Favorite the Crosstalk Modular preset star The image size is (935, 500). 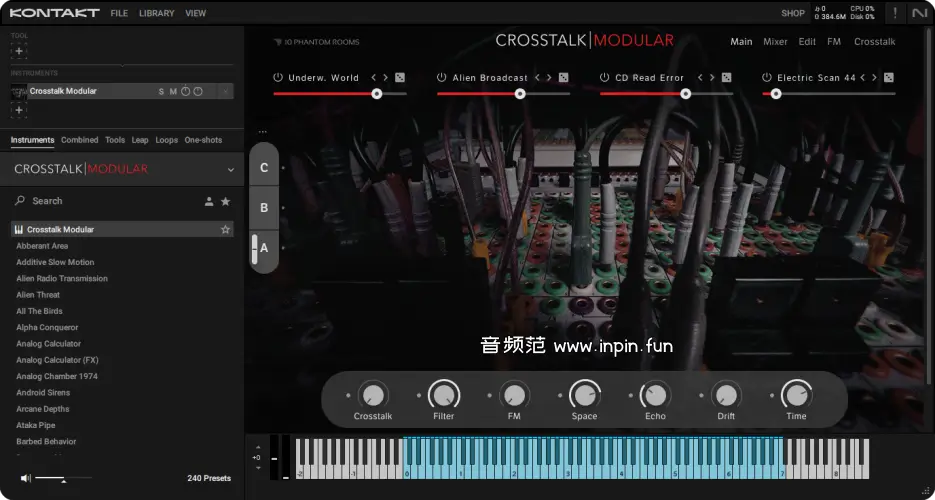[x=225, y=229]
